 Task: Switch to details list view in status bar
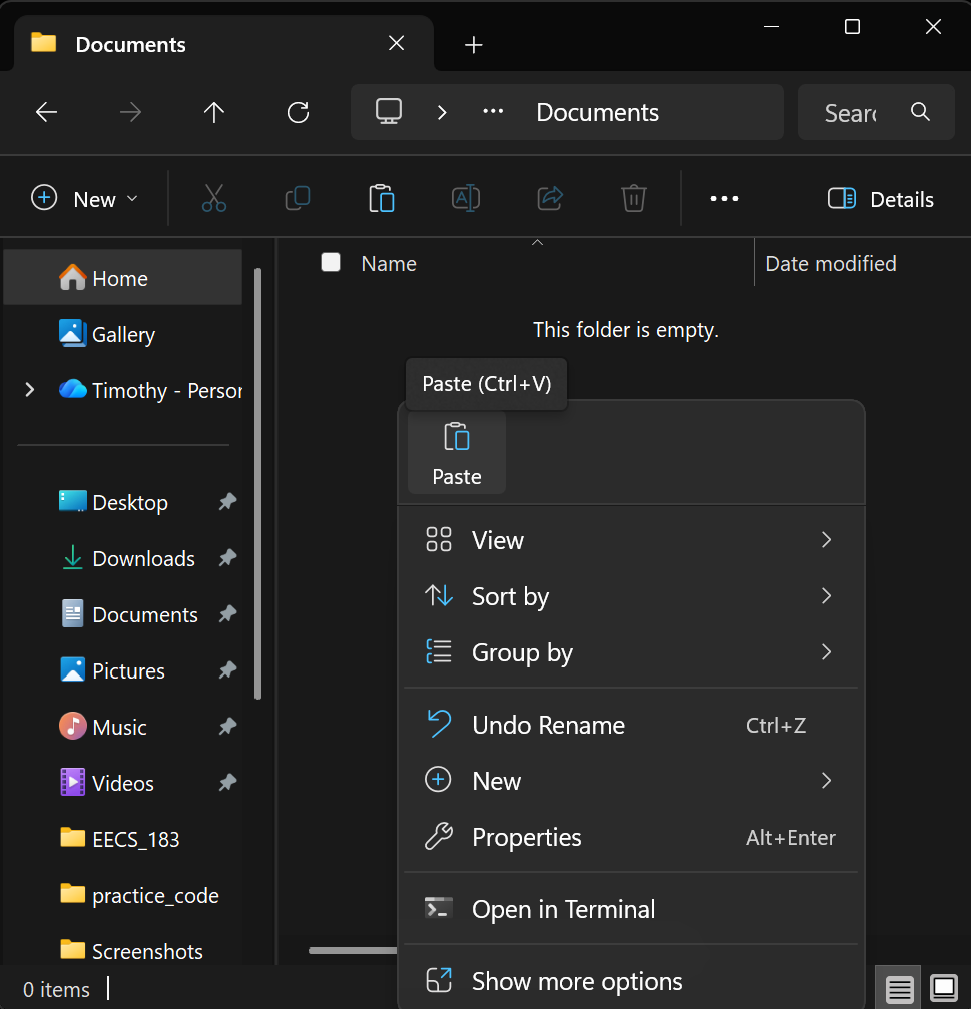pyautogui.click(x=898, y=988)
